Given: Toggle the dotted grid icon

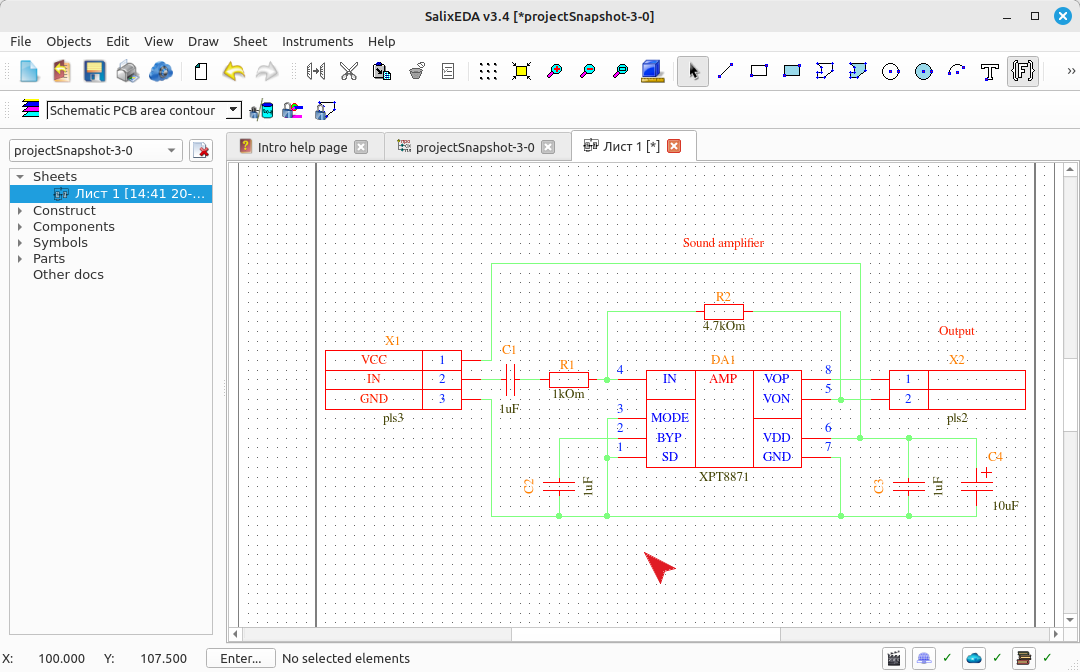Looking at the screenshot, I should click(488, 71).
